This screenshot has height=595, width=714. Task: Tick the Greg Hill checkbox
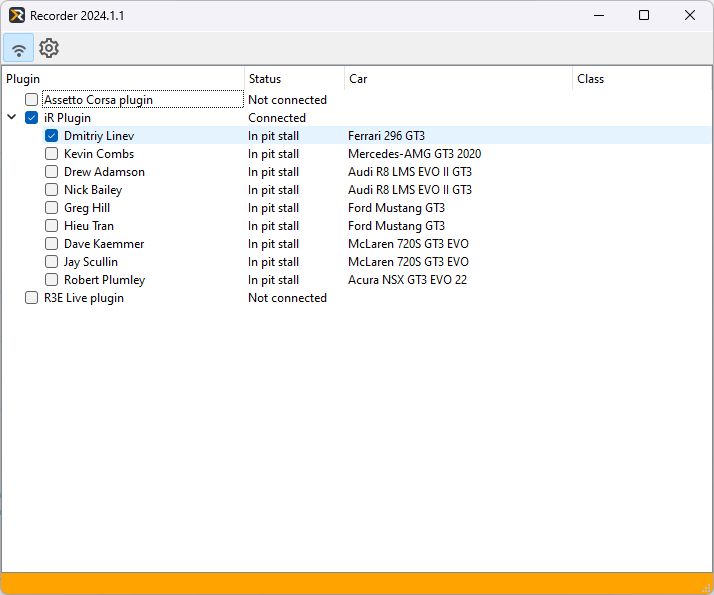[51, 208]
